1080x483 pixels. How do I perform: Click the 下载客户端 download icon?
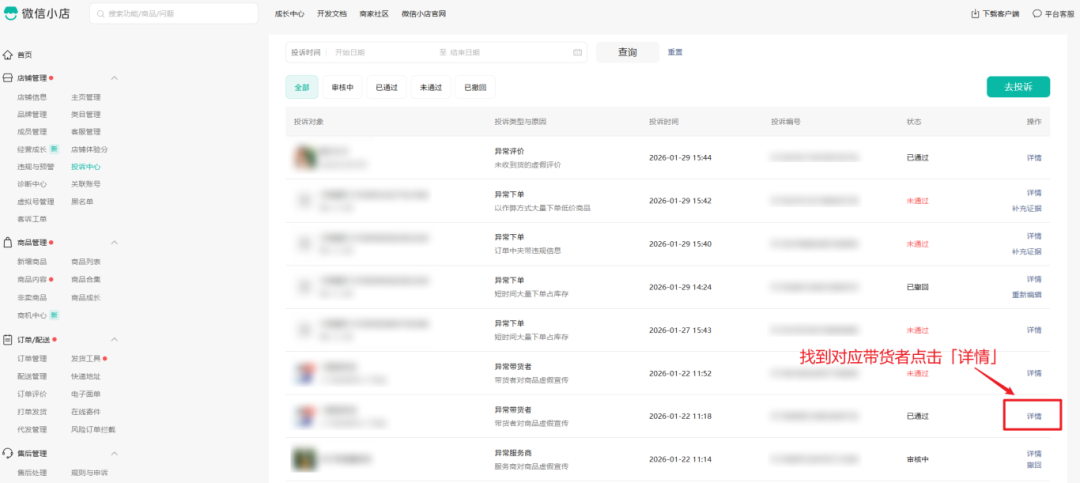click(975, 14)
